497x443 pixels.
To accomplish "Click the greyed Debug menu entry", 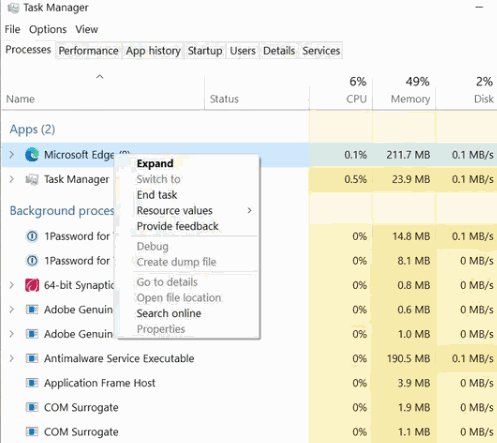I will 153,246.
